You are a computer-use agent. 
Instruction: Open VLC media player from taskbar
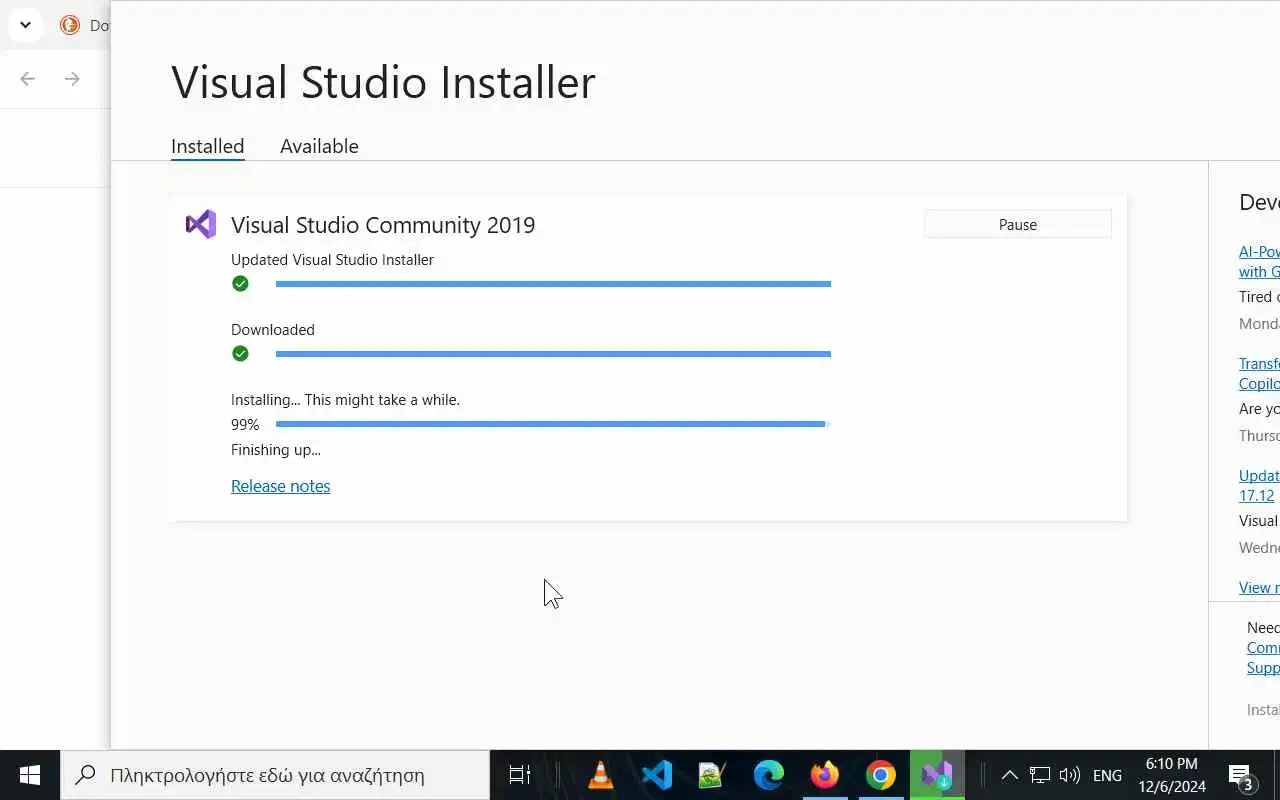tap(601, 775)
